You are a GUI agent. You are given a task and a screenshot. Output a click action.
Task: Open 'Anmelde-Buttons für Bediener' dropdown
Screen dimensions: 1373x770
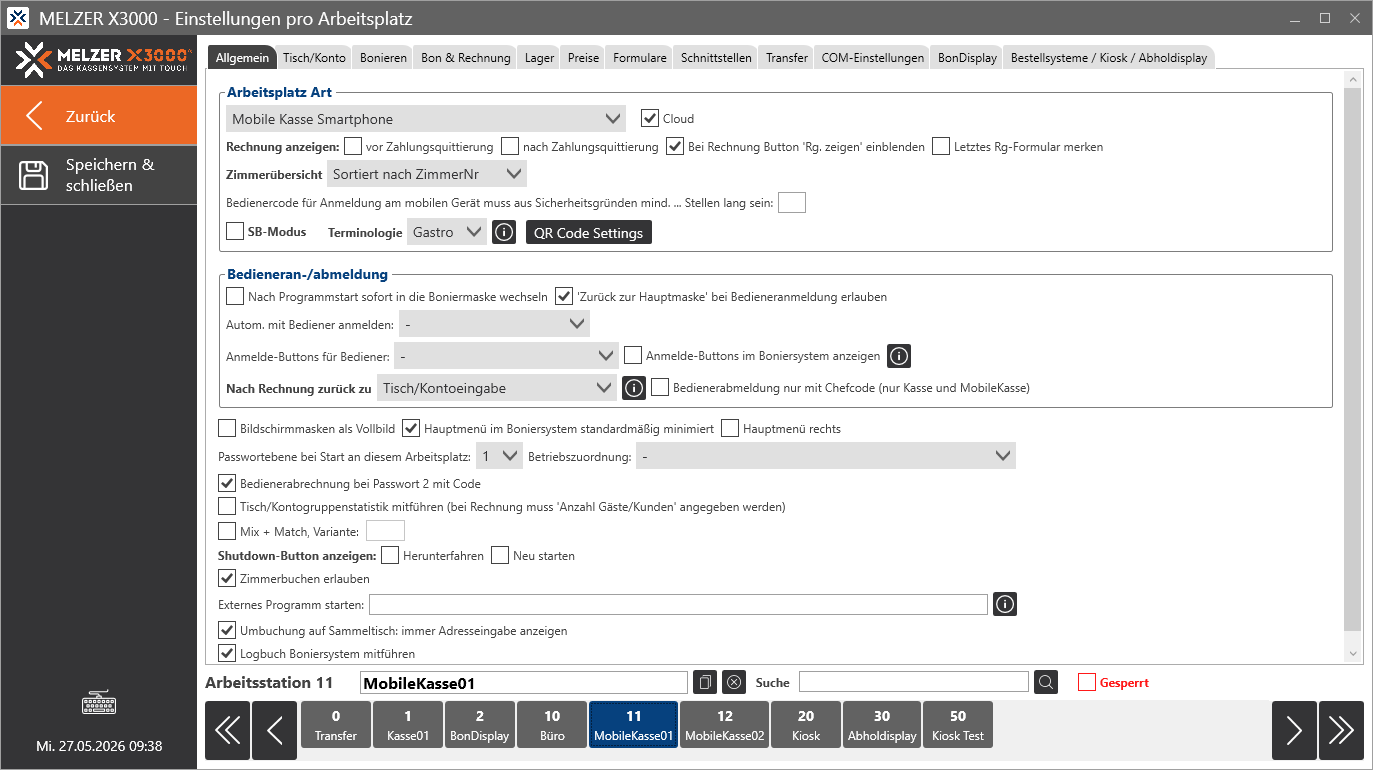point(507,356)
